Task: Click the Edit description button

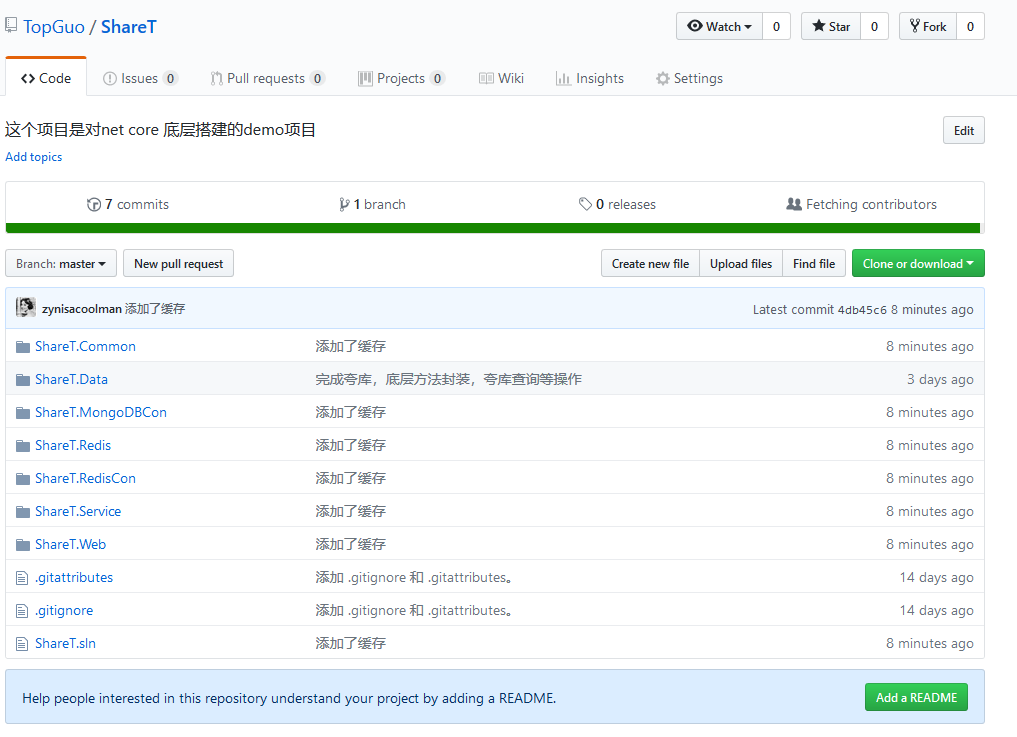Action: point(964,130)
